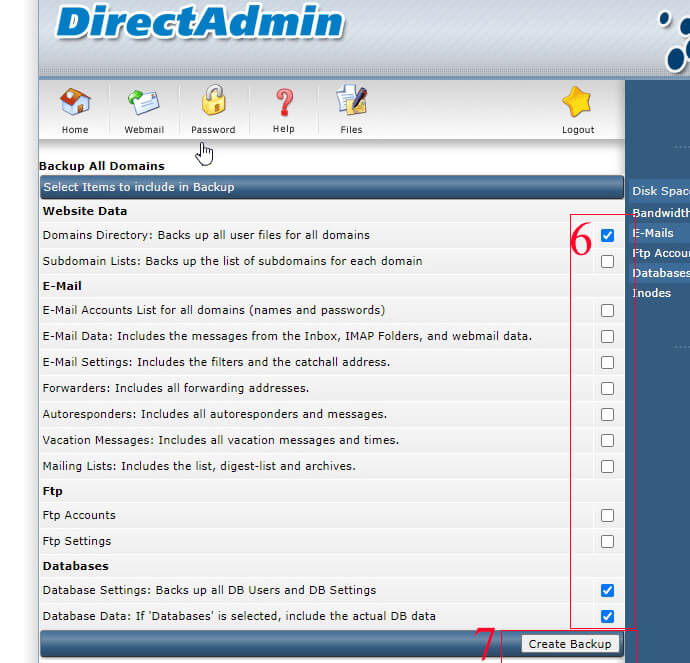690x663 pixels.
Task: Click the Home label link
Action: point(75,130)
